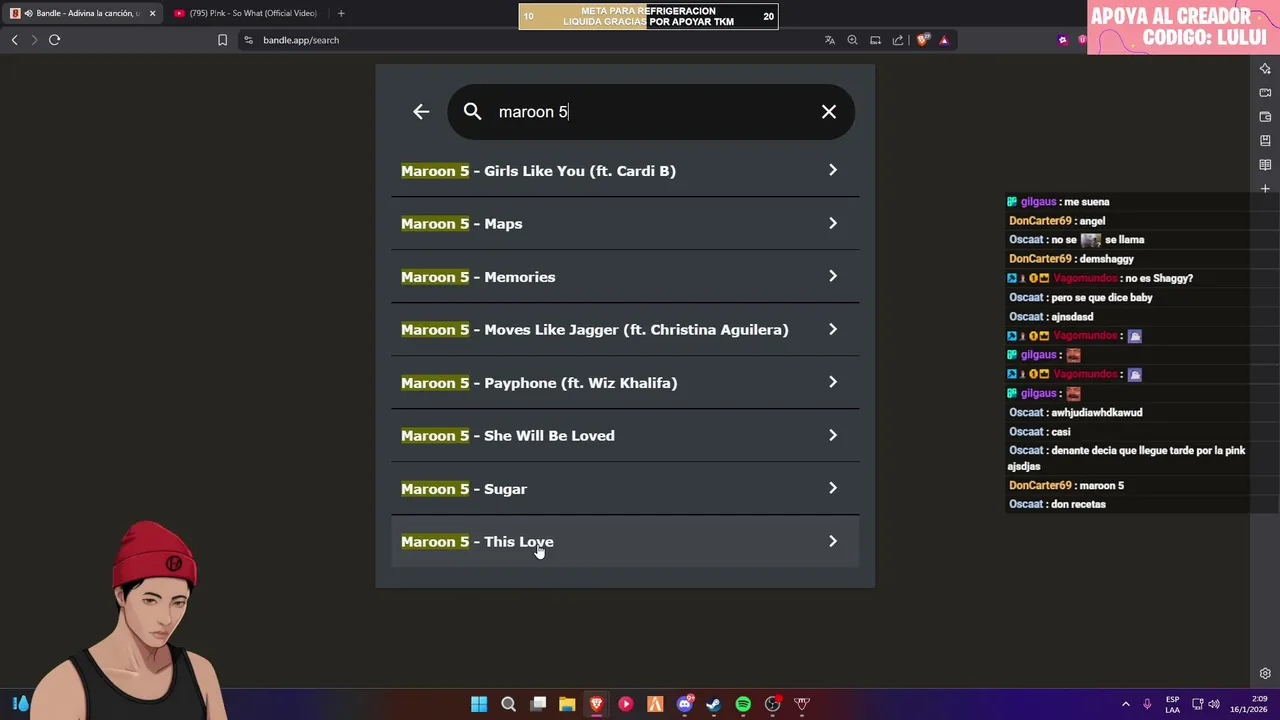Open the page translate icon
Viewport: 1280px width, 720px height.
830,40
